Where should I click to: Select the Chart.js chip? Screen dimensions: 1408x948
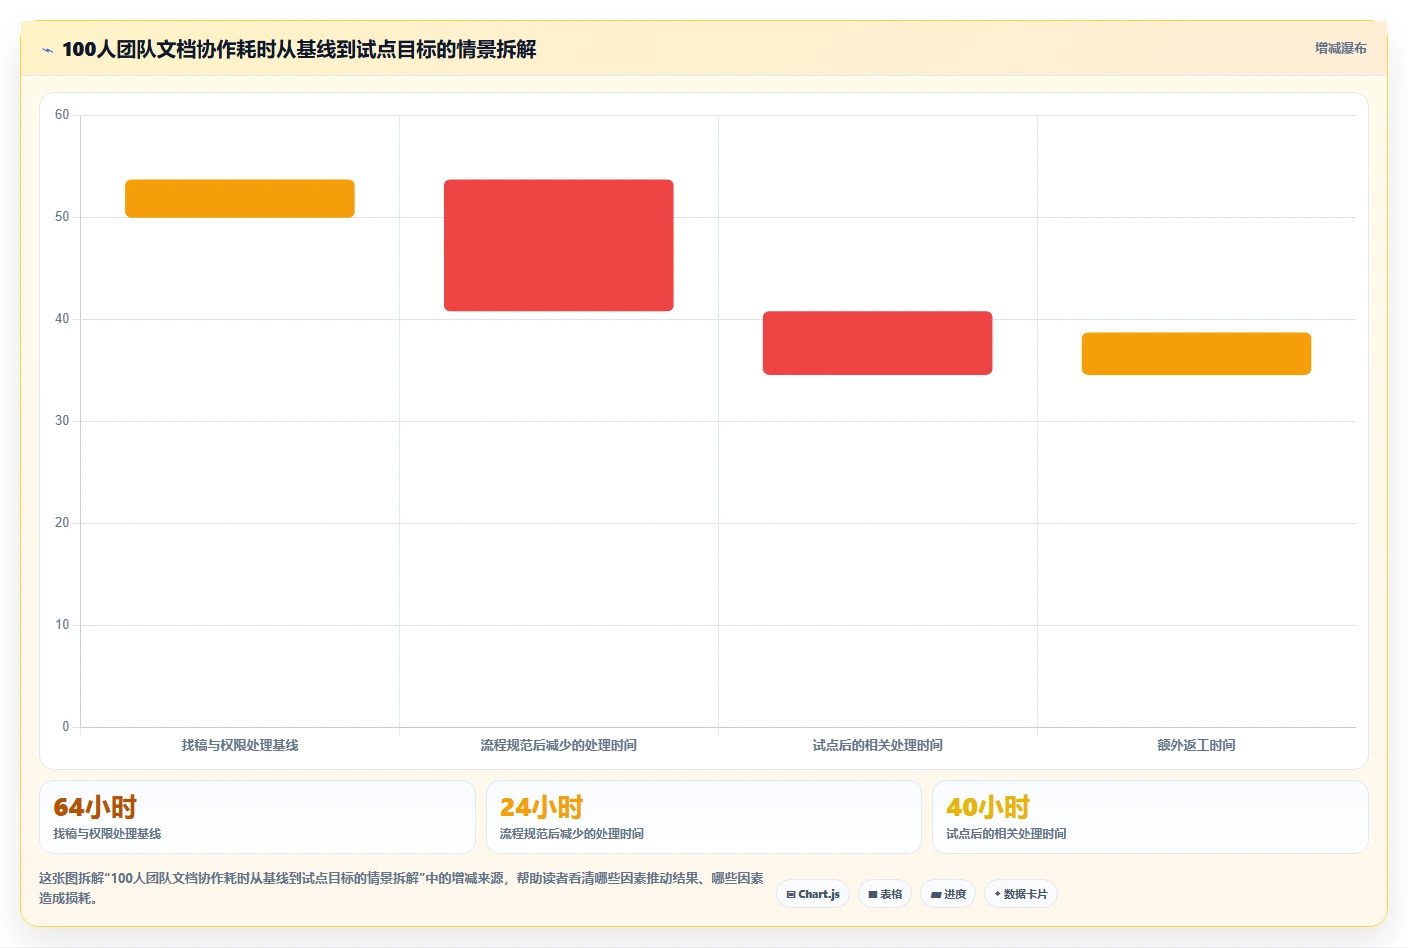[x=813, y=894]
